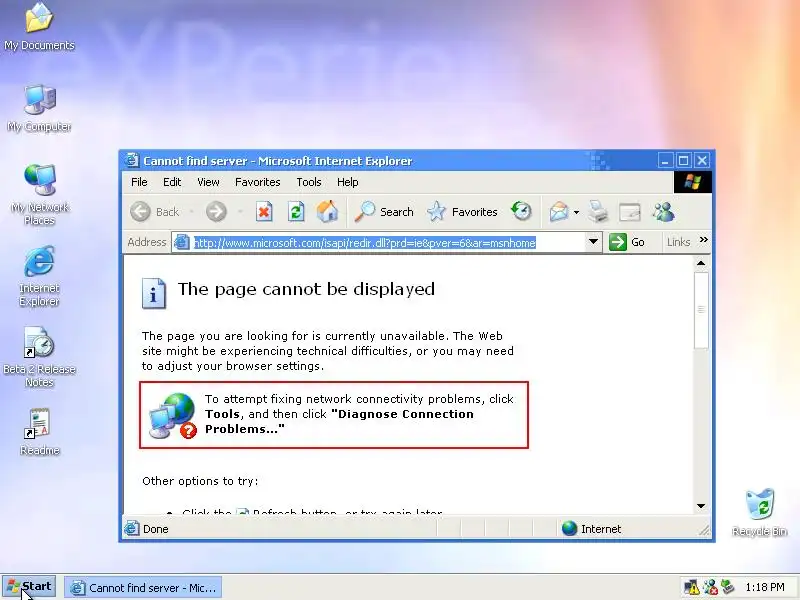Open My Documents desktop icon
The image size is (800, 600).
39,27
